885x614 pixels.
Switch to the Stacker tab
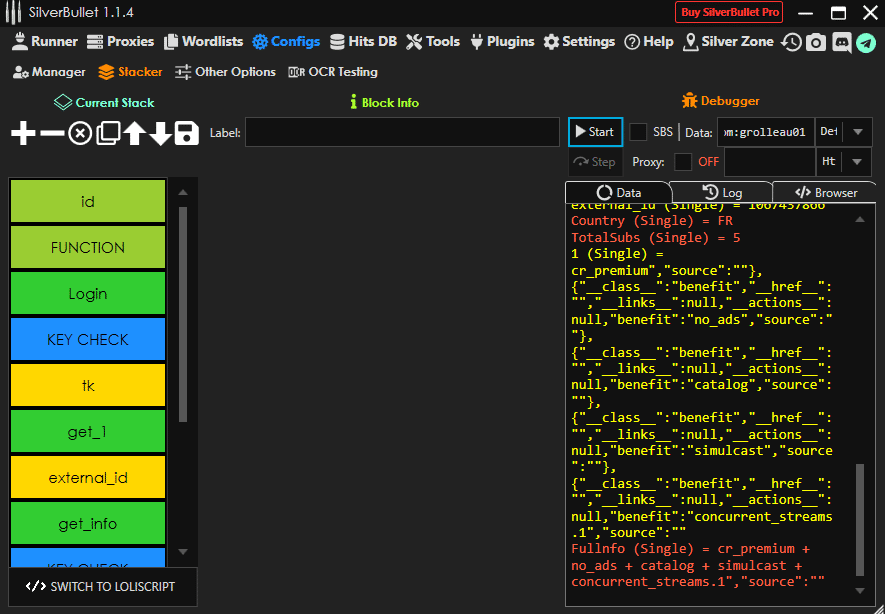(130, 72)
